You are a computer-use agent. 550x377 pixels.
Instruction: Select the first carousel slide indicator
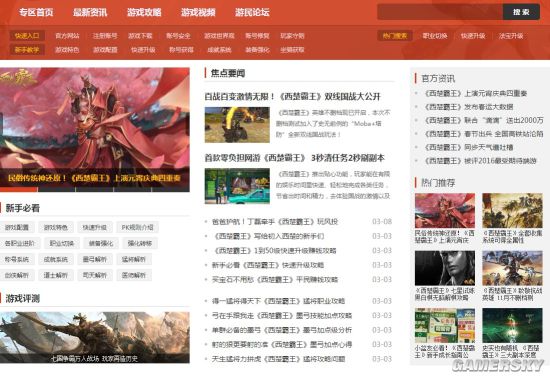coord(19,189)
